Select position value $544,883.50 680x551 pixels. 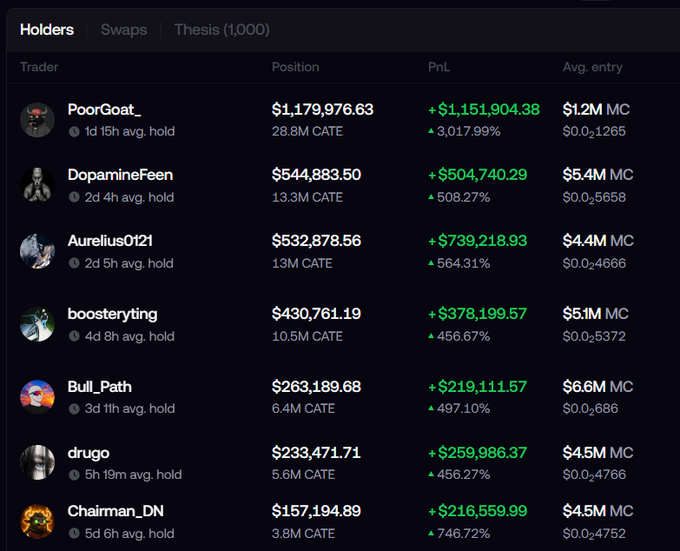point(316,175)
